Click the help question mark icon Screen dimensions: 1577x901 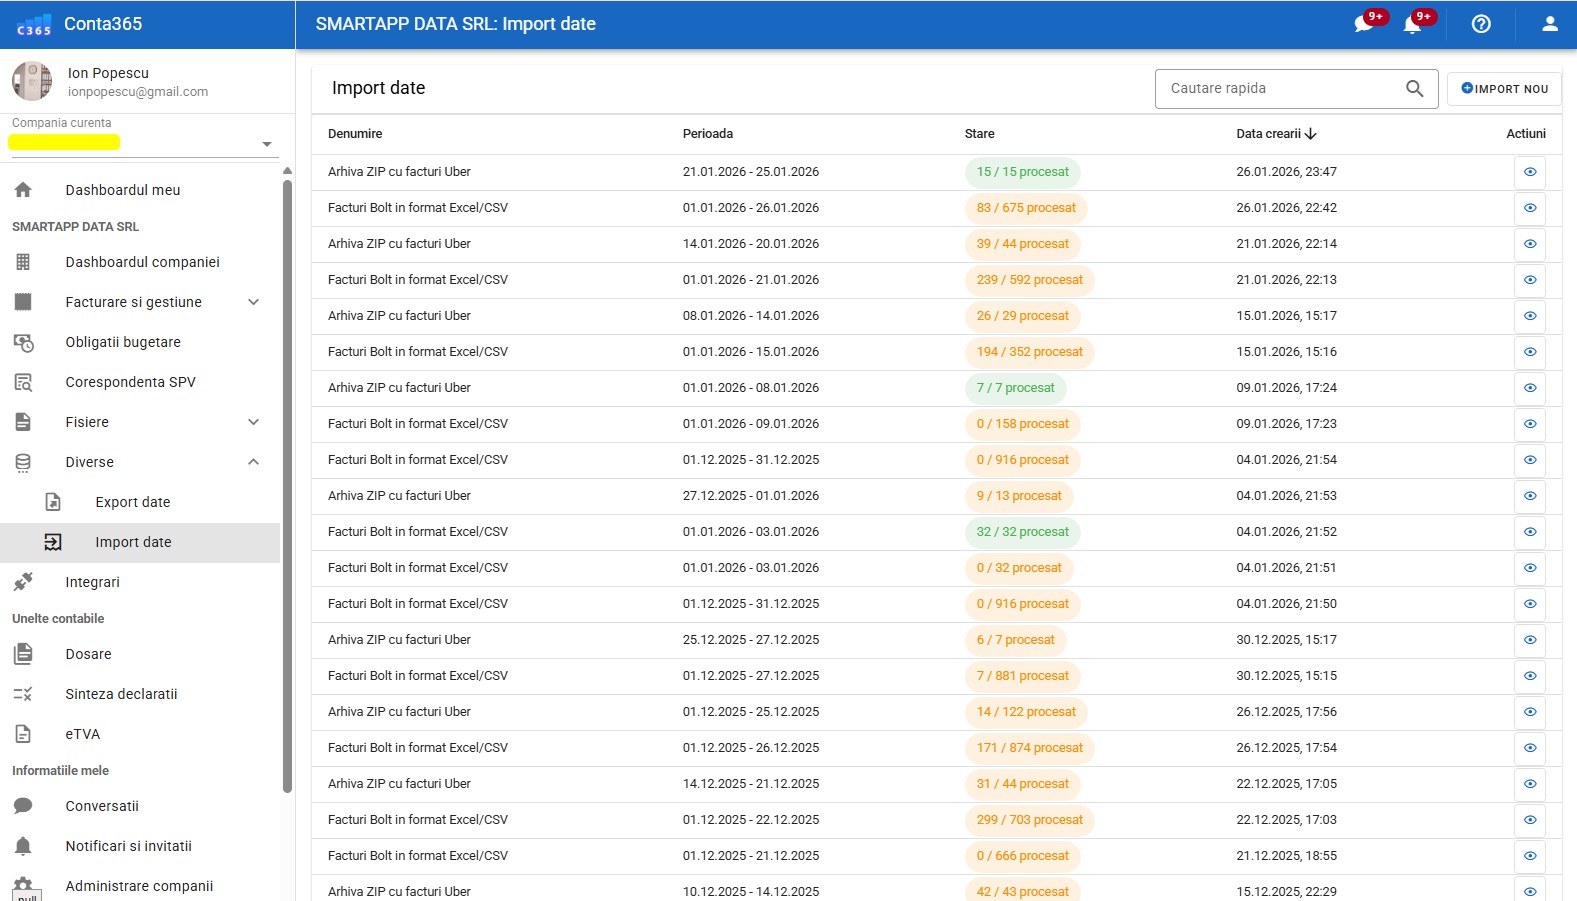coord(1481,24)
